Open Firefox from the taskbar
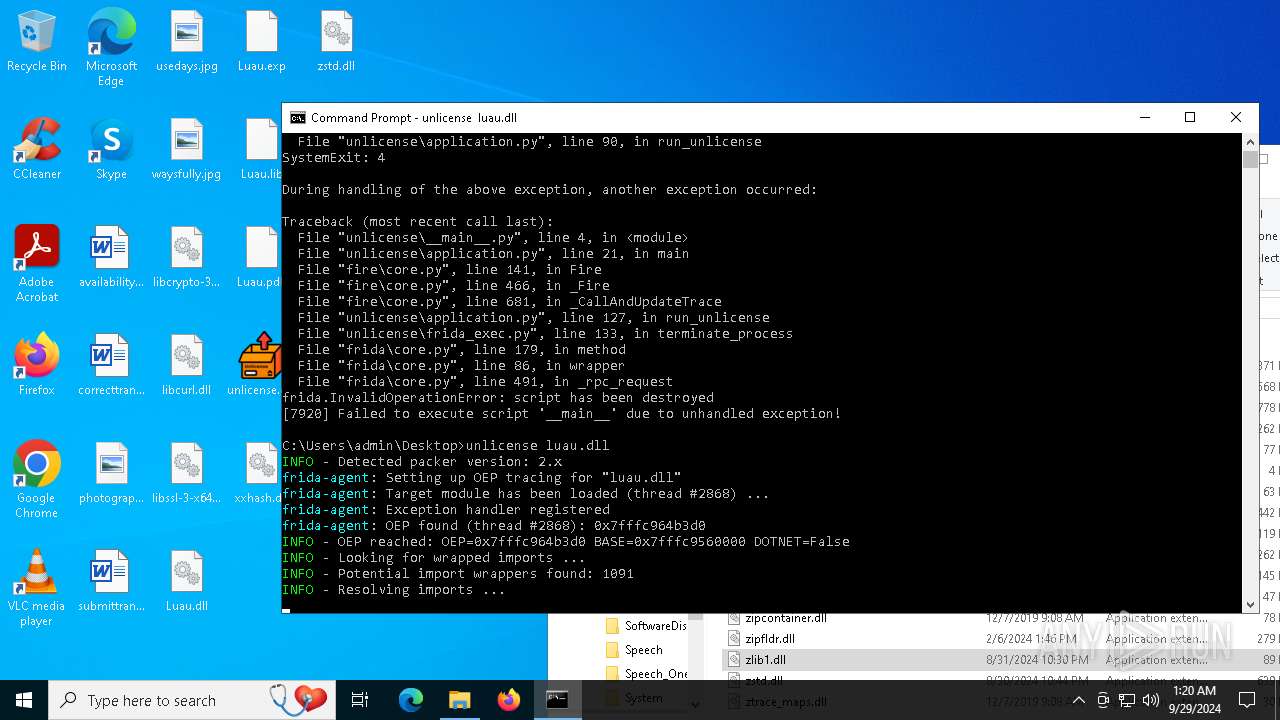The height and width of the screenshot is (720, 1280). (509, 700)
